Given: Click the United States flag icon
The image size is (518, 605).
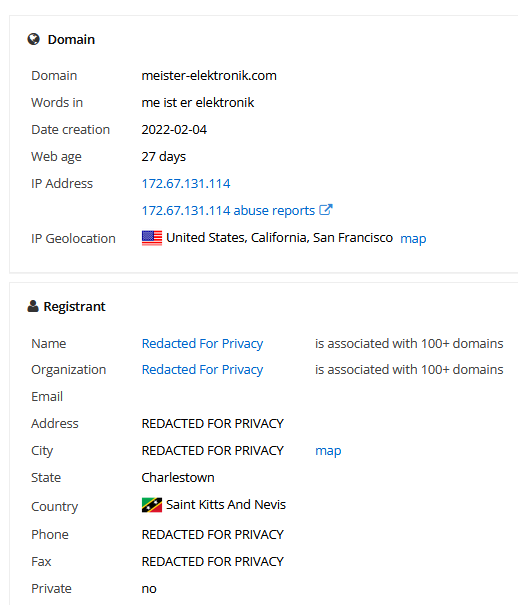Looking at the screenshot, I should coord(152,238).
